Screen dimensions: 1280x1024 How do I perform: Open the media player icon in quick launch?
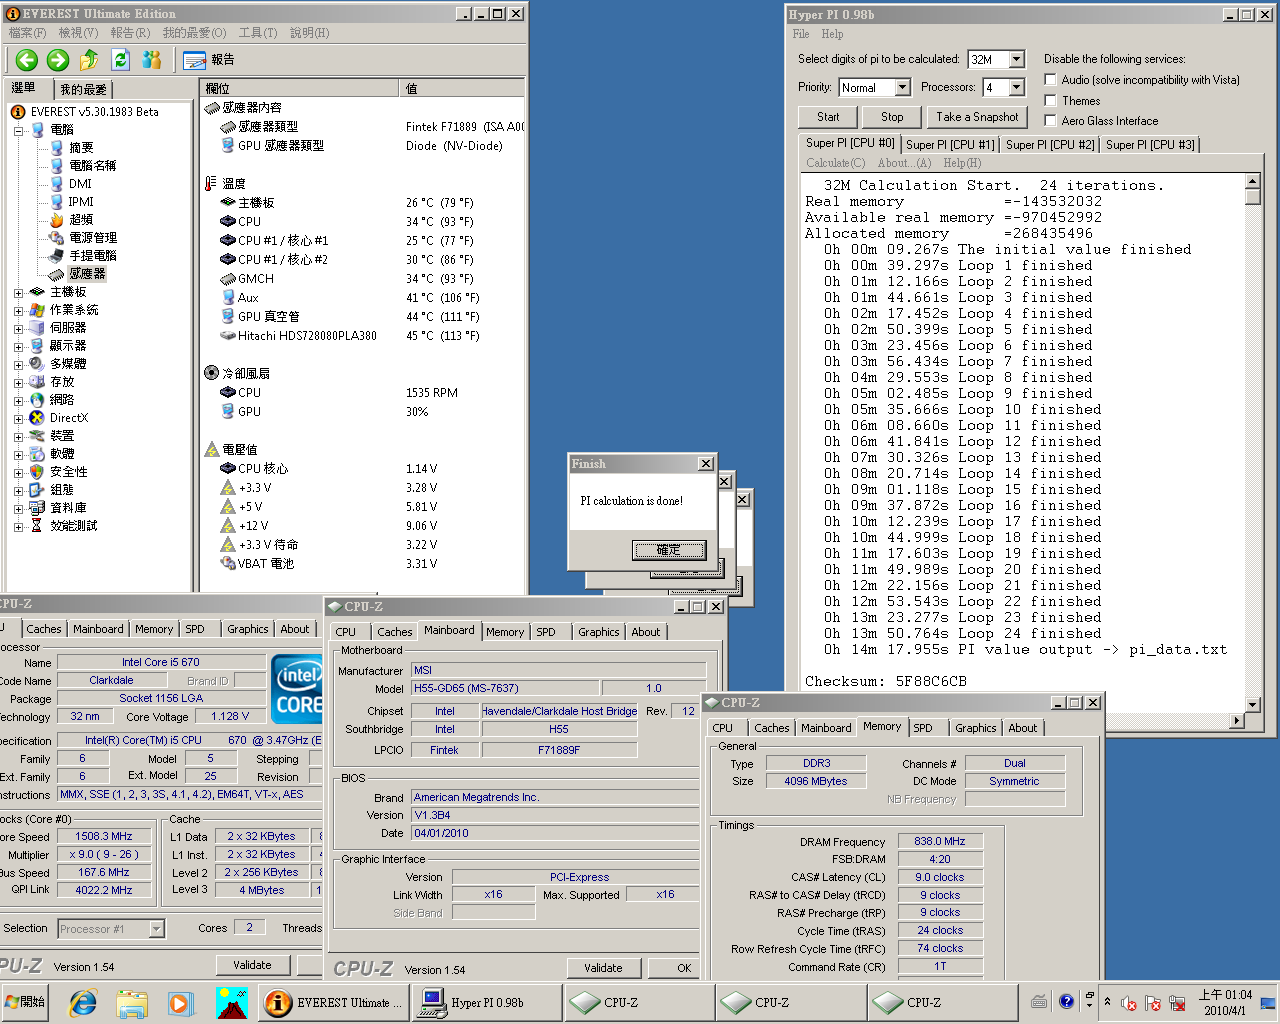click(180, 1002)
